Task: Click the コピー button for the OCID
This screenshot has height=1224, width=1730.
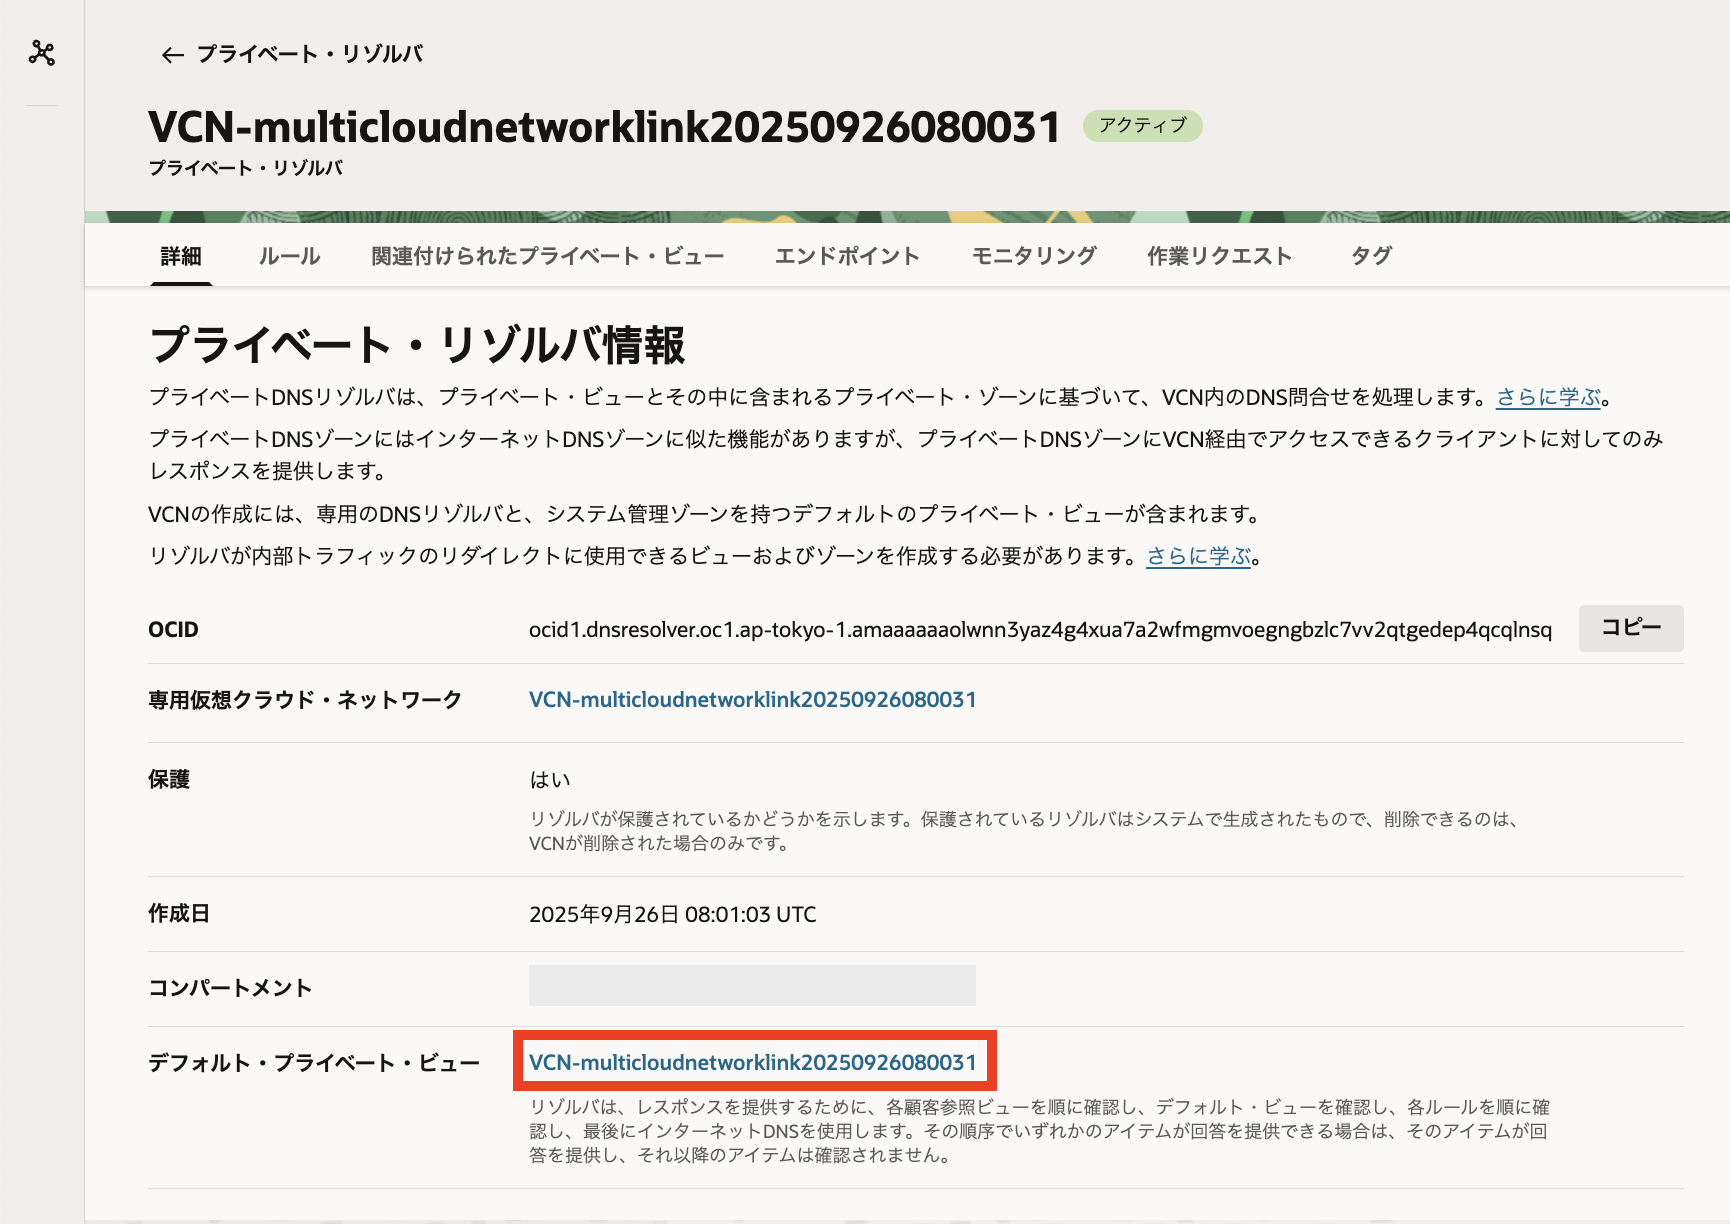Action: click(1630, 628)
